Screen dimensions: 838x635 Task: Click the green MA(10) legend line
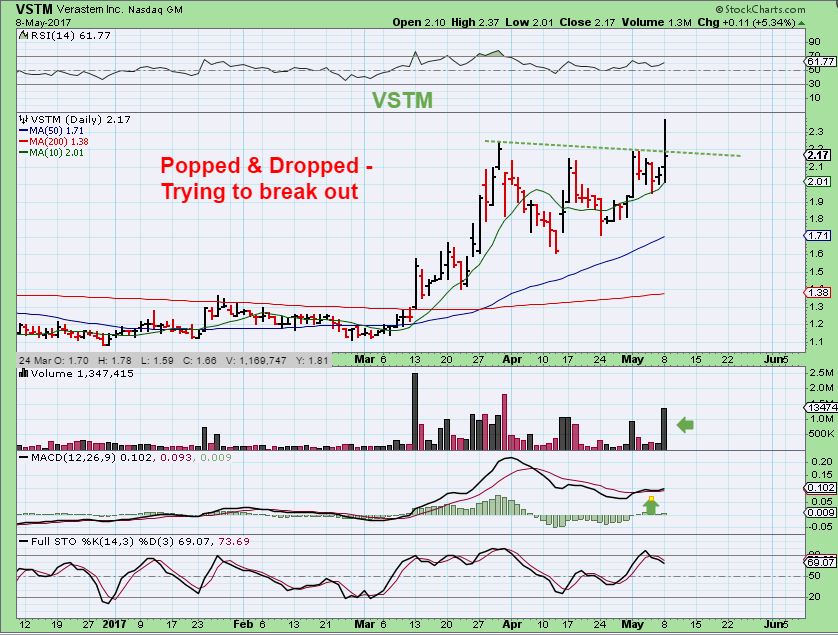24,153
